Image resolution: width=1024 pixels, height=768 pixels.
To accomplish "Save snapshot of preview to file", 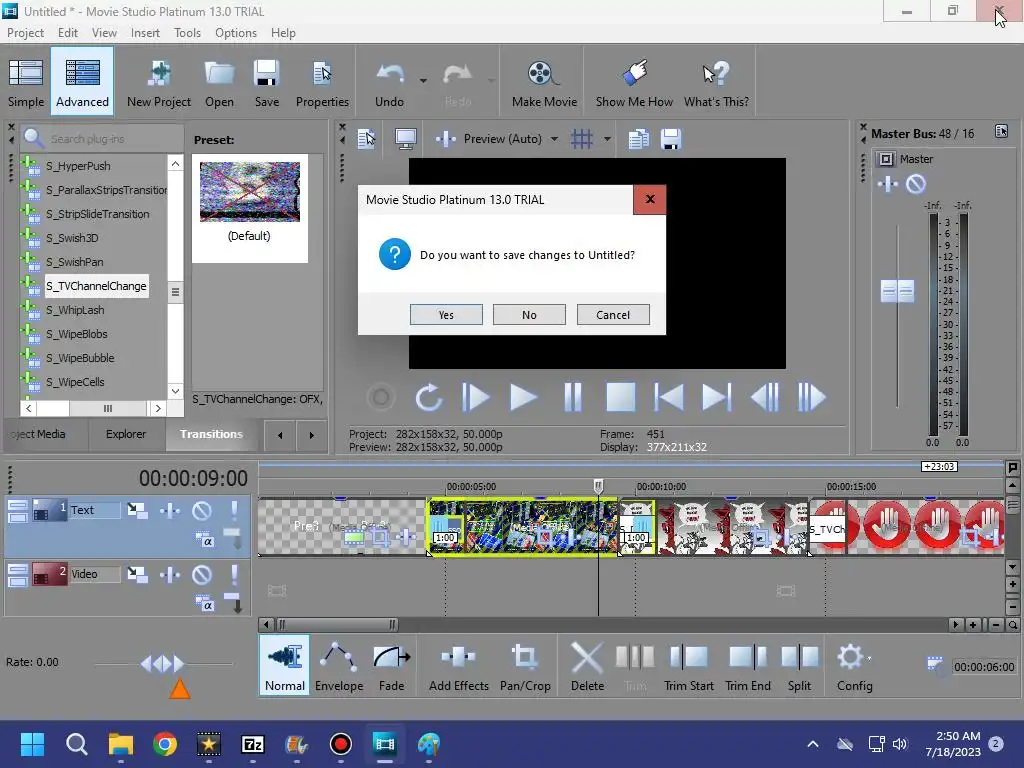I will click(671, 138).
